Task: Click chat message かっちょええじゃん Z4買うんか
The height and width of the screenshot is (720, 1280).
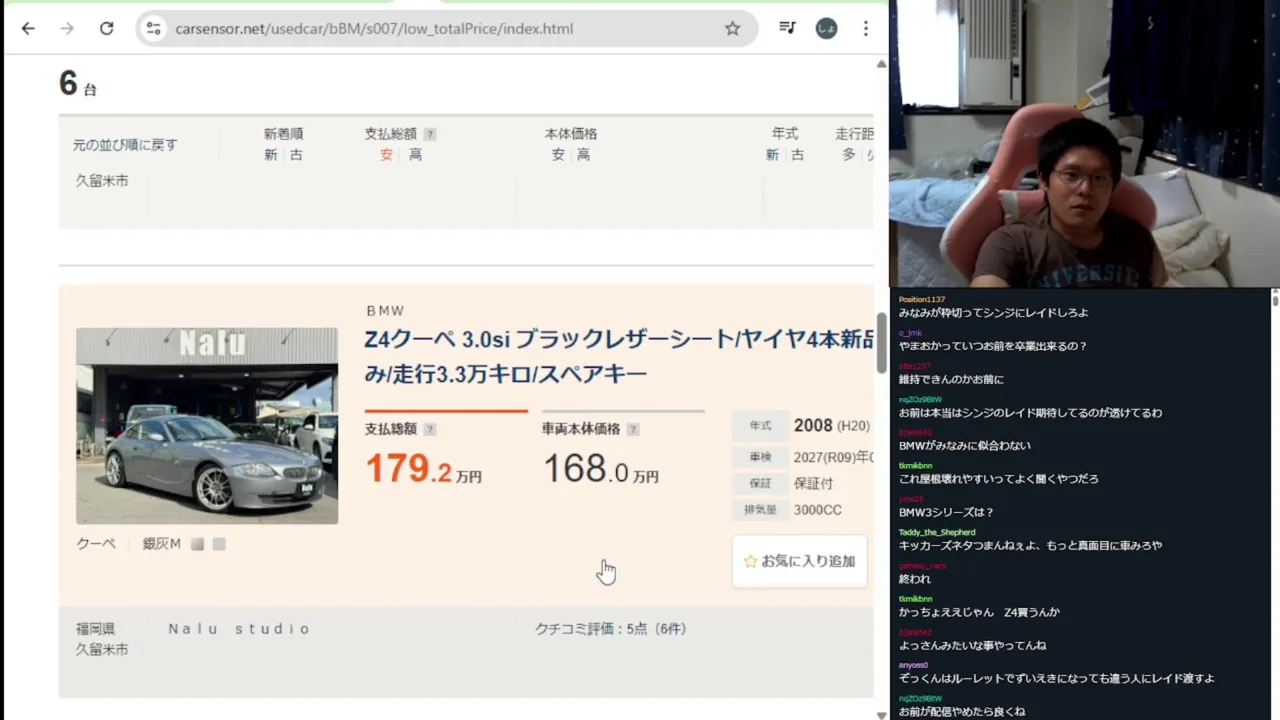Action: coord(979,612)
